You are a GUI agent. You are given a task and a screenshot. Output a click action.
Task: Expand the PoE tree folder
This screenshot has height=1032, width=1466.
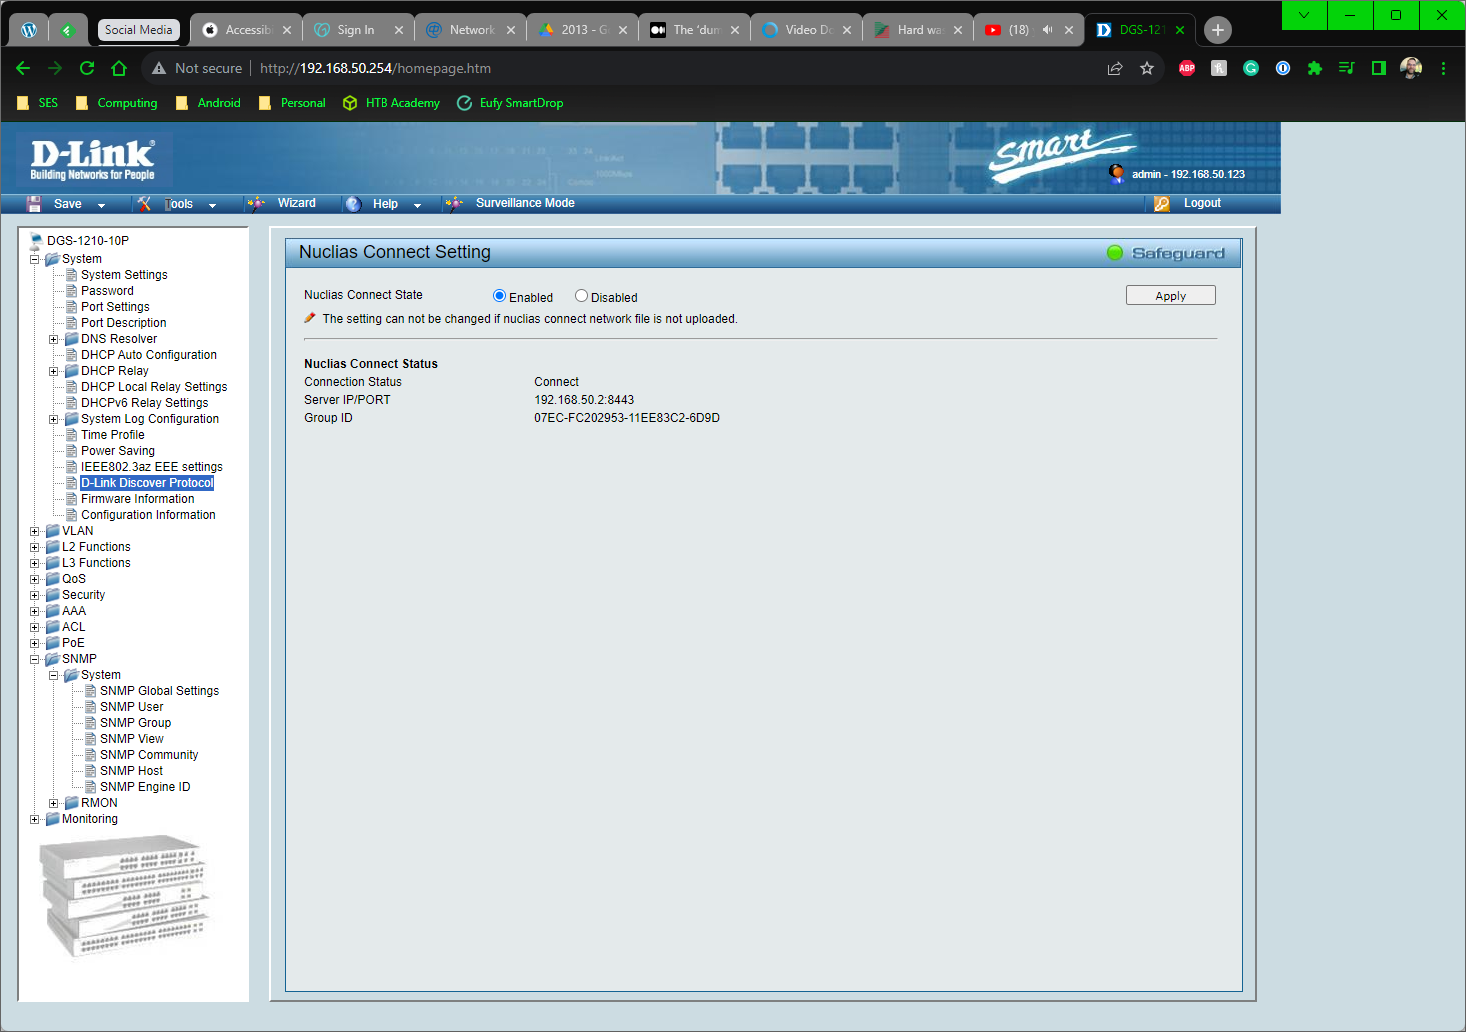(35, 643)
